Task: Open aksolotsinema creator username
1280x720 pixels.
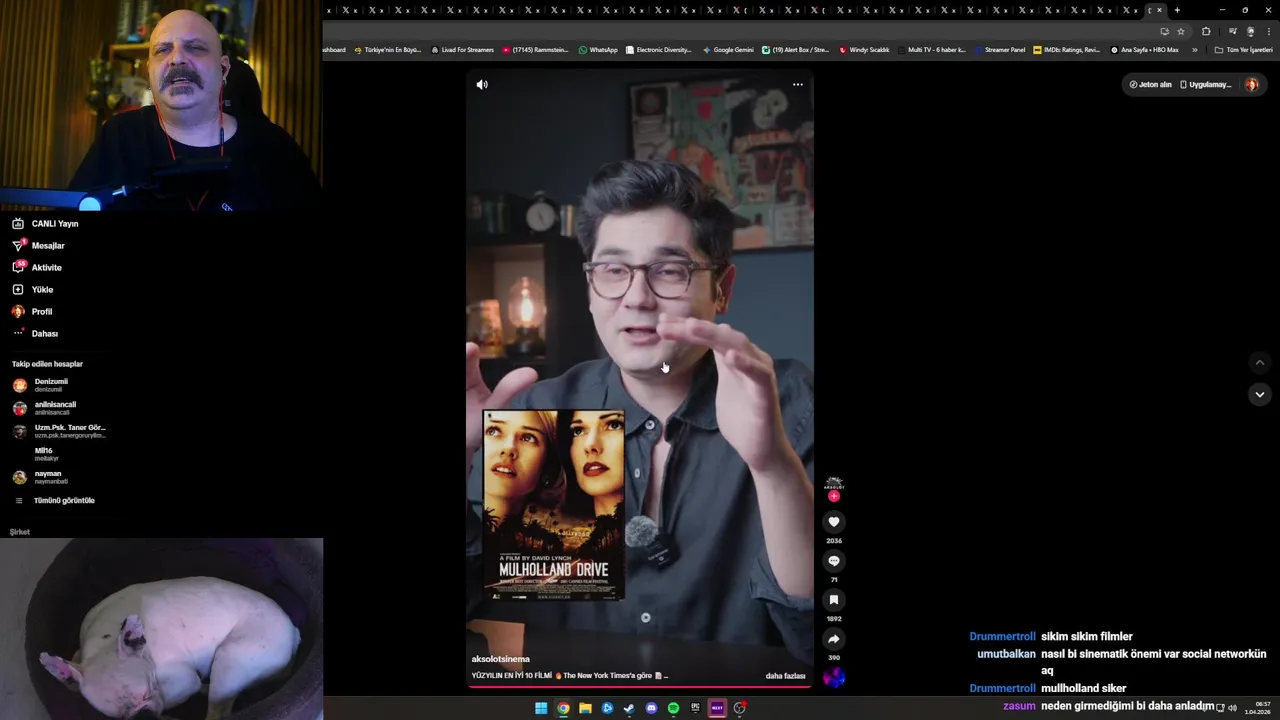Action: point(501,659)
